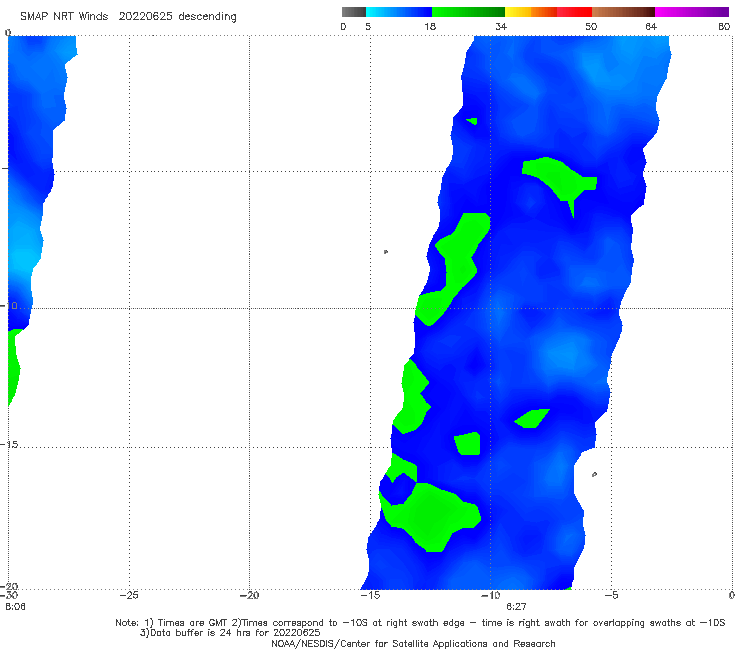The height and width of the screenshot is (650, 740).
Task: Click the color bar label "64"
Action: [651, 27]
